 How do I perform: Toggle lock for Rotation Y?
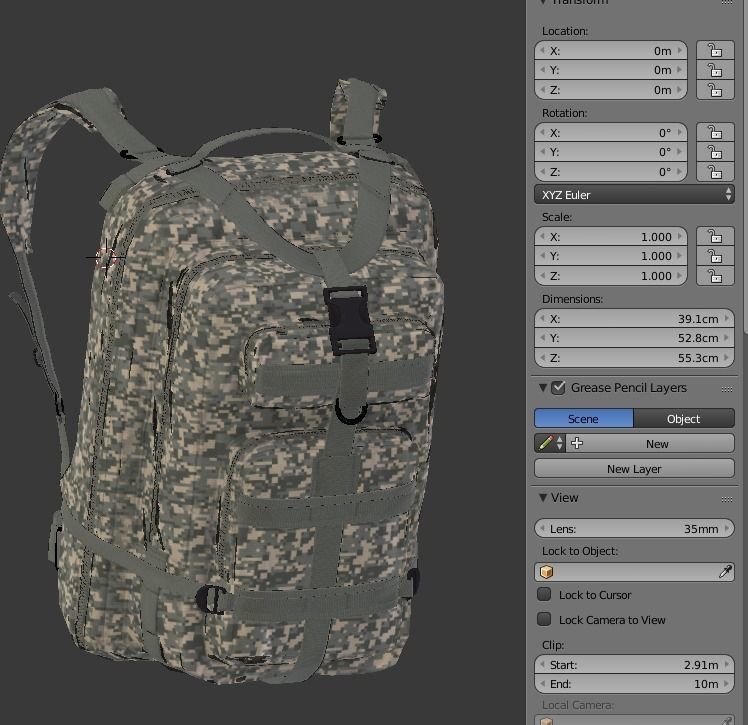tap(715, 152)
